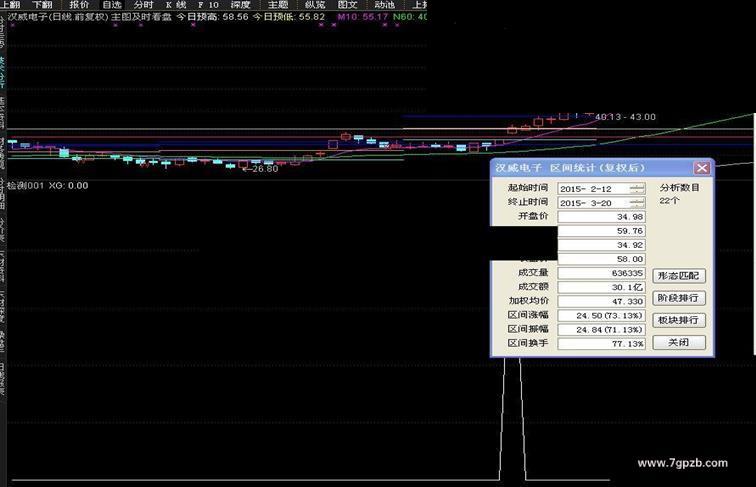Click the 加权均价 value 47.330
Image resolution: width=756 pixels, height=487 pixels.
click(x=601, y=301)
